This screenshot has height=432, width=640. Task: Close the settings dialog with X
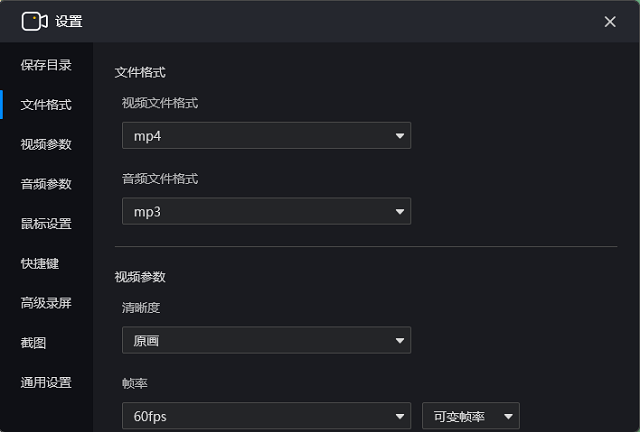click(x=610, y=22)
